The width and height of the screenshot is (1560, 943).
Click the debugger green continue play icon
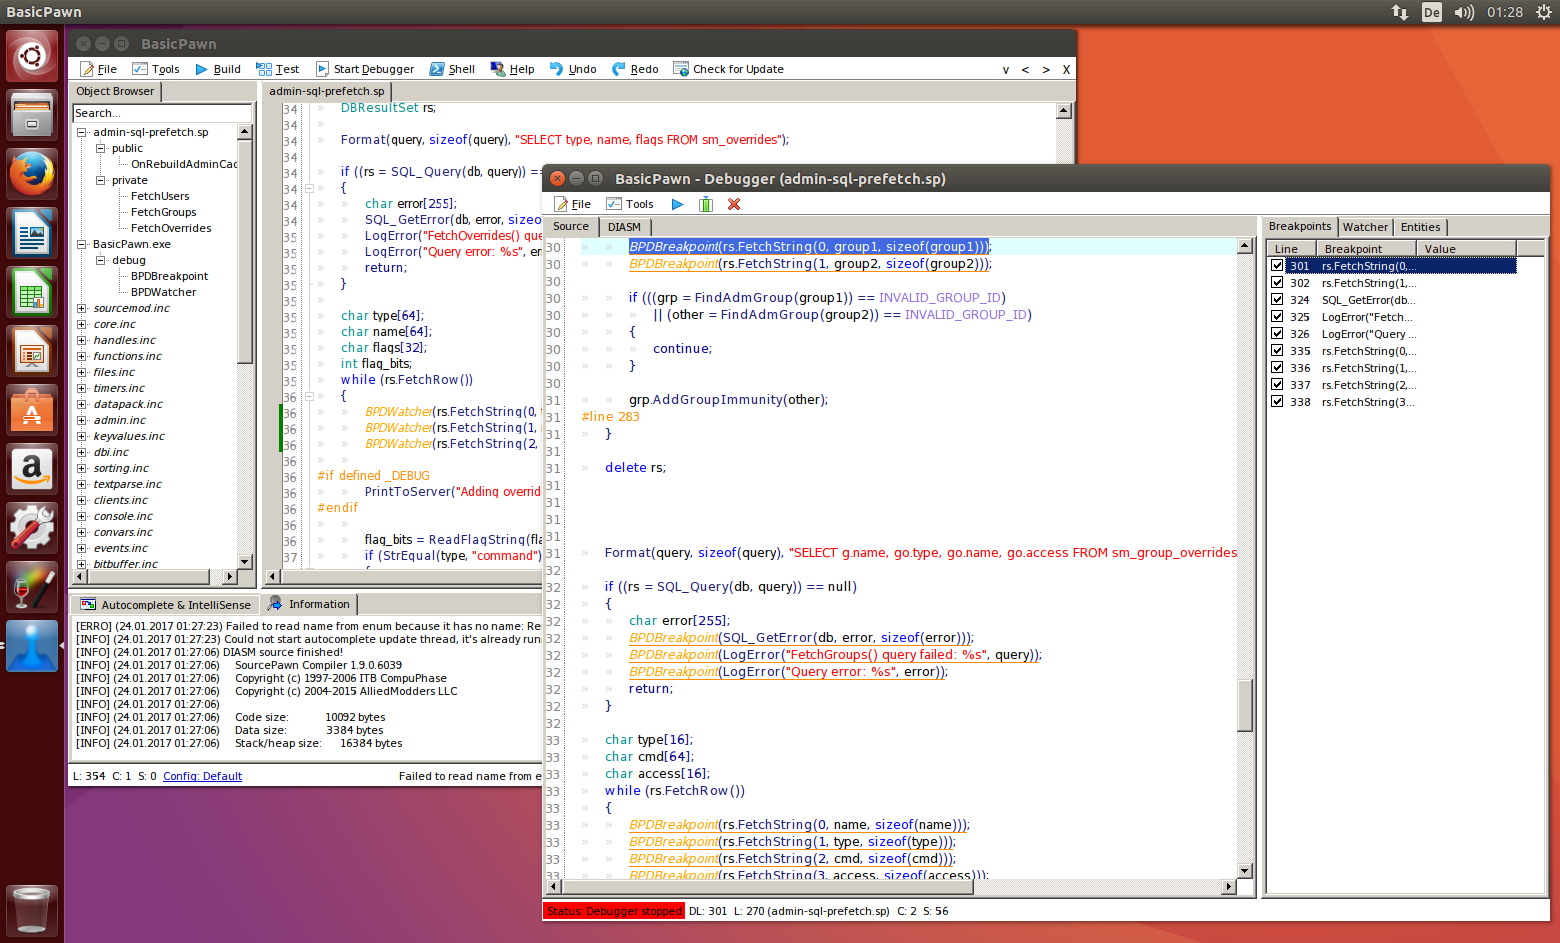[677, 204]
